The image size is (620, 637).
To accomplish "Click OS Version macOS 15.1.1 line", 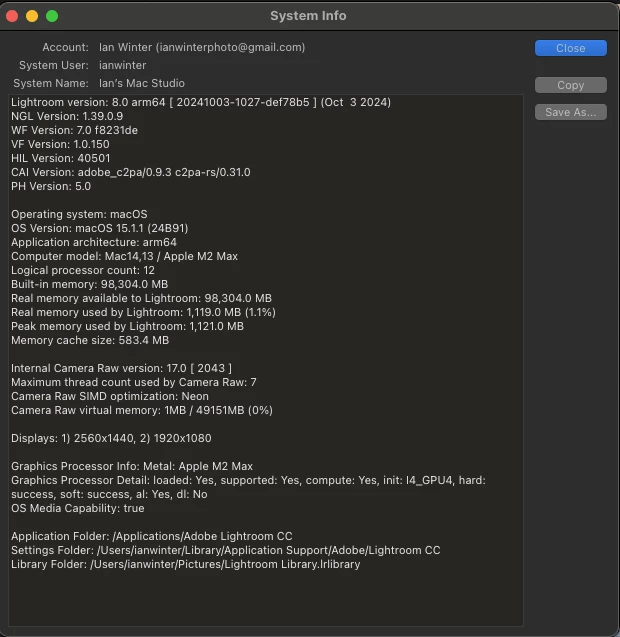I will click(100, 228).
